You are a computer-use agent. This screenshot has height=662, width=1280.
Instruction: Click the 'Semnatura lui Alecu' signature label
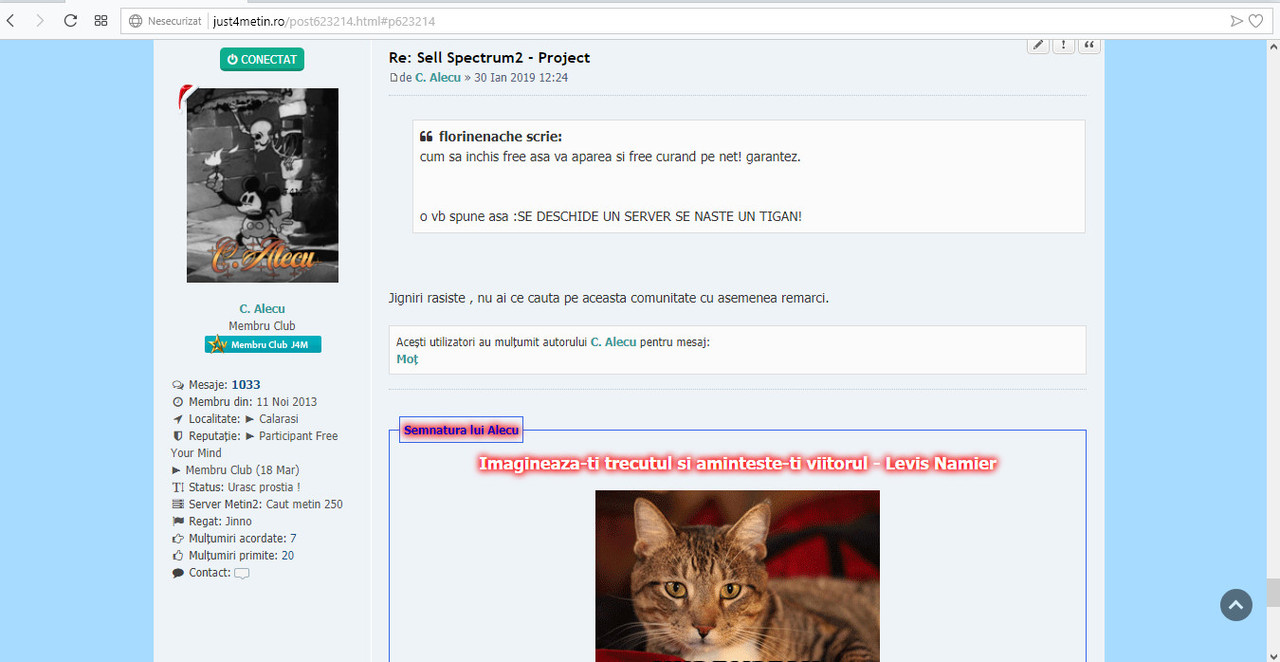coord(461,430)
